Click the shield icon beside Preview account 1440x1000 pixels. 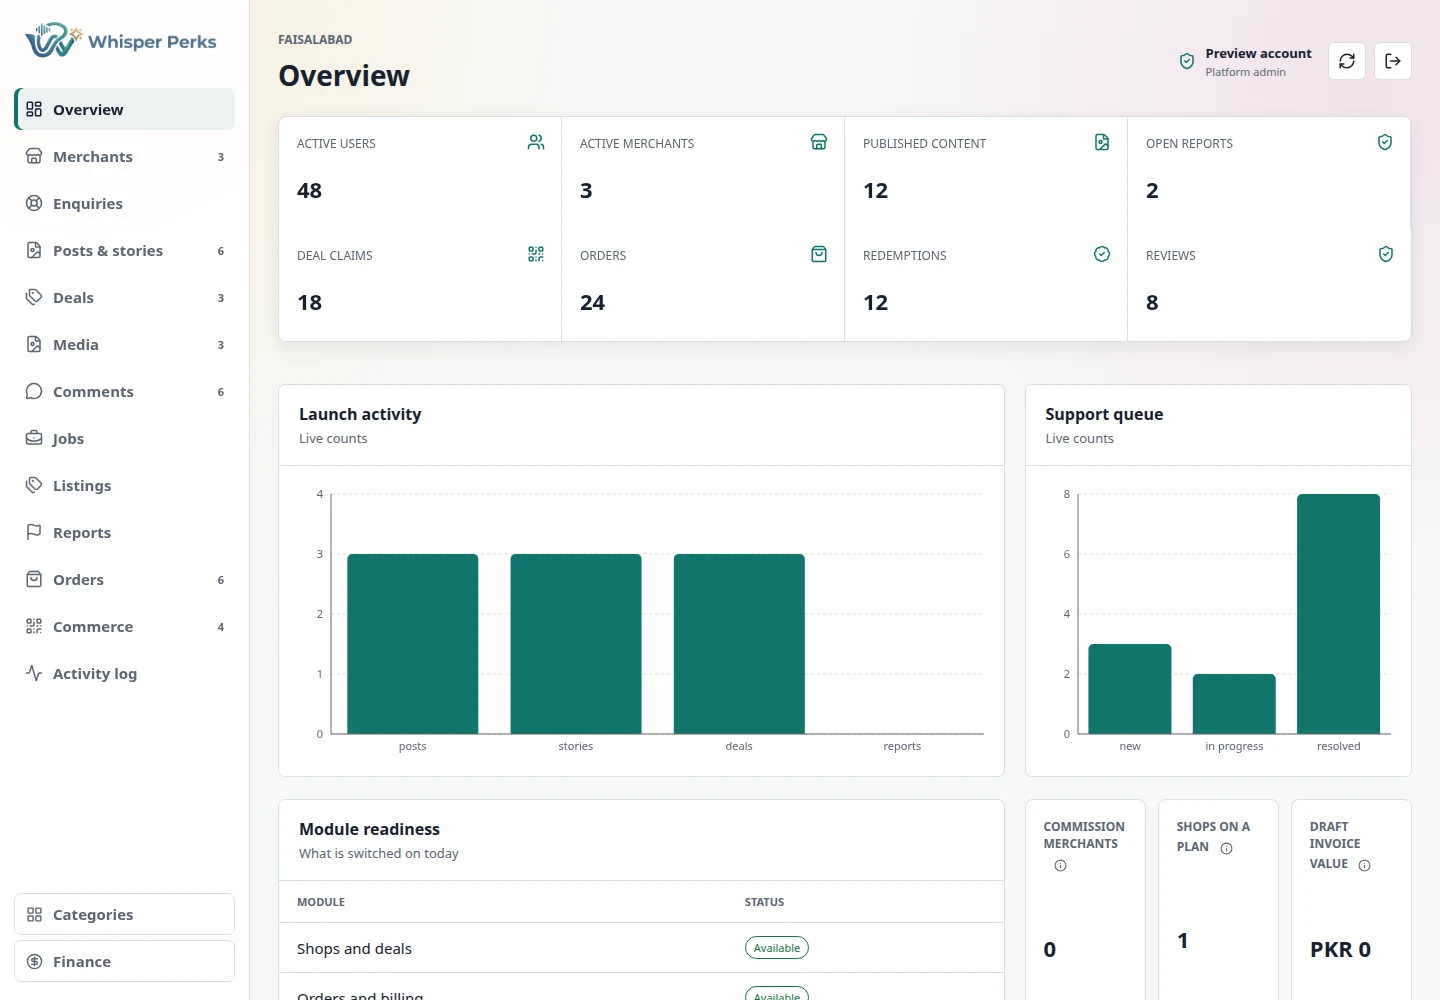point(1187,61)
